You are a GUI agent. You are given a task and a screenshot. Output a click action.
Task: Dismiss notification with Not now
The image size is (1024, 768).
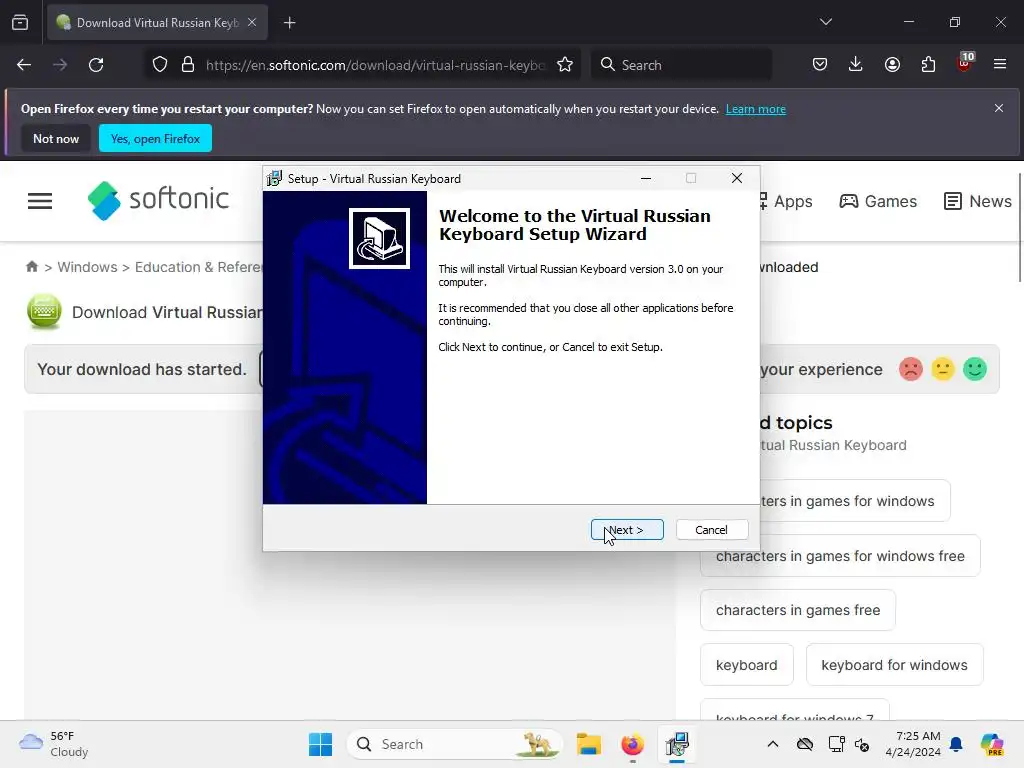56,138
